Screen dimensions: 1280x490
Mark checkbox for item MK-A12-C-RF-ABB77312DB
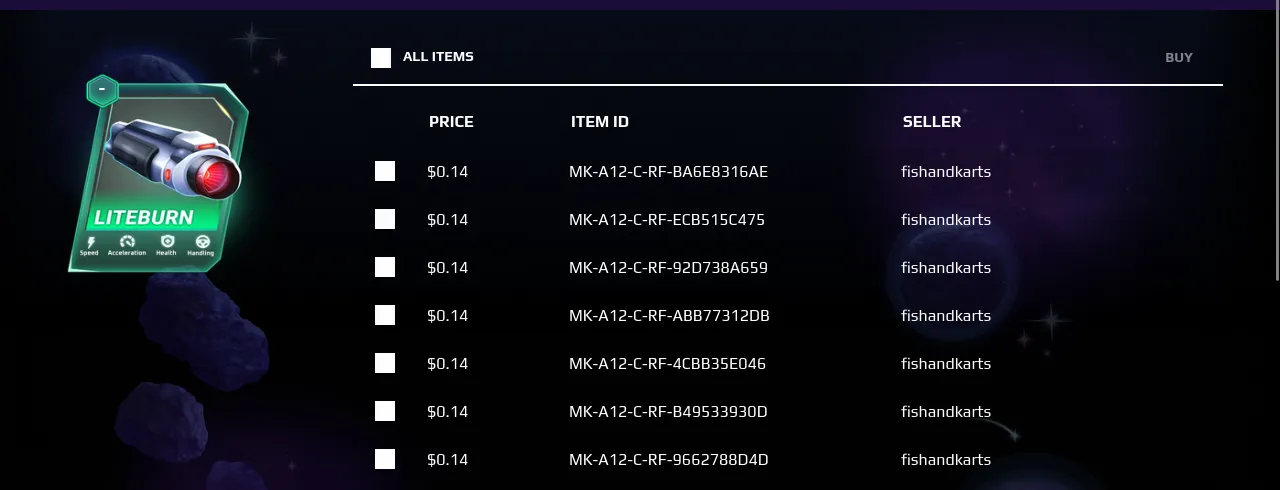coord(385,315)
